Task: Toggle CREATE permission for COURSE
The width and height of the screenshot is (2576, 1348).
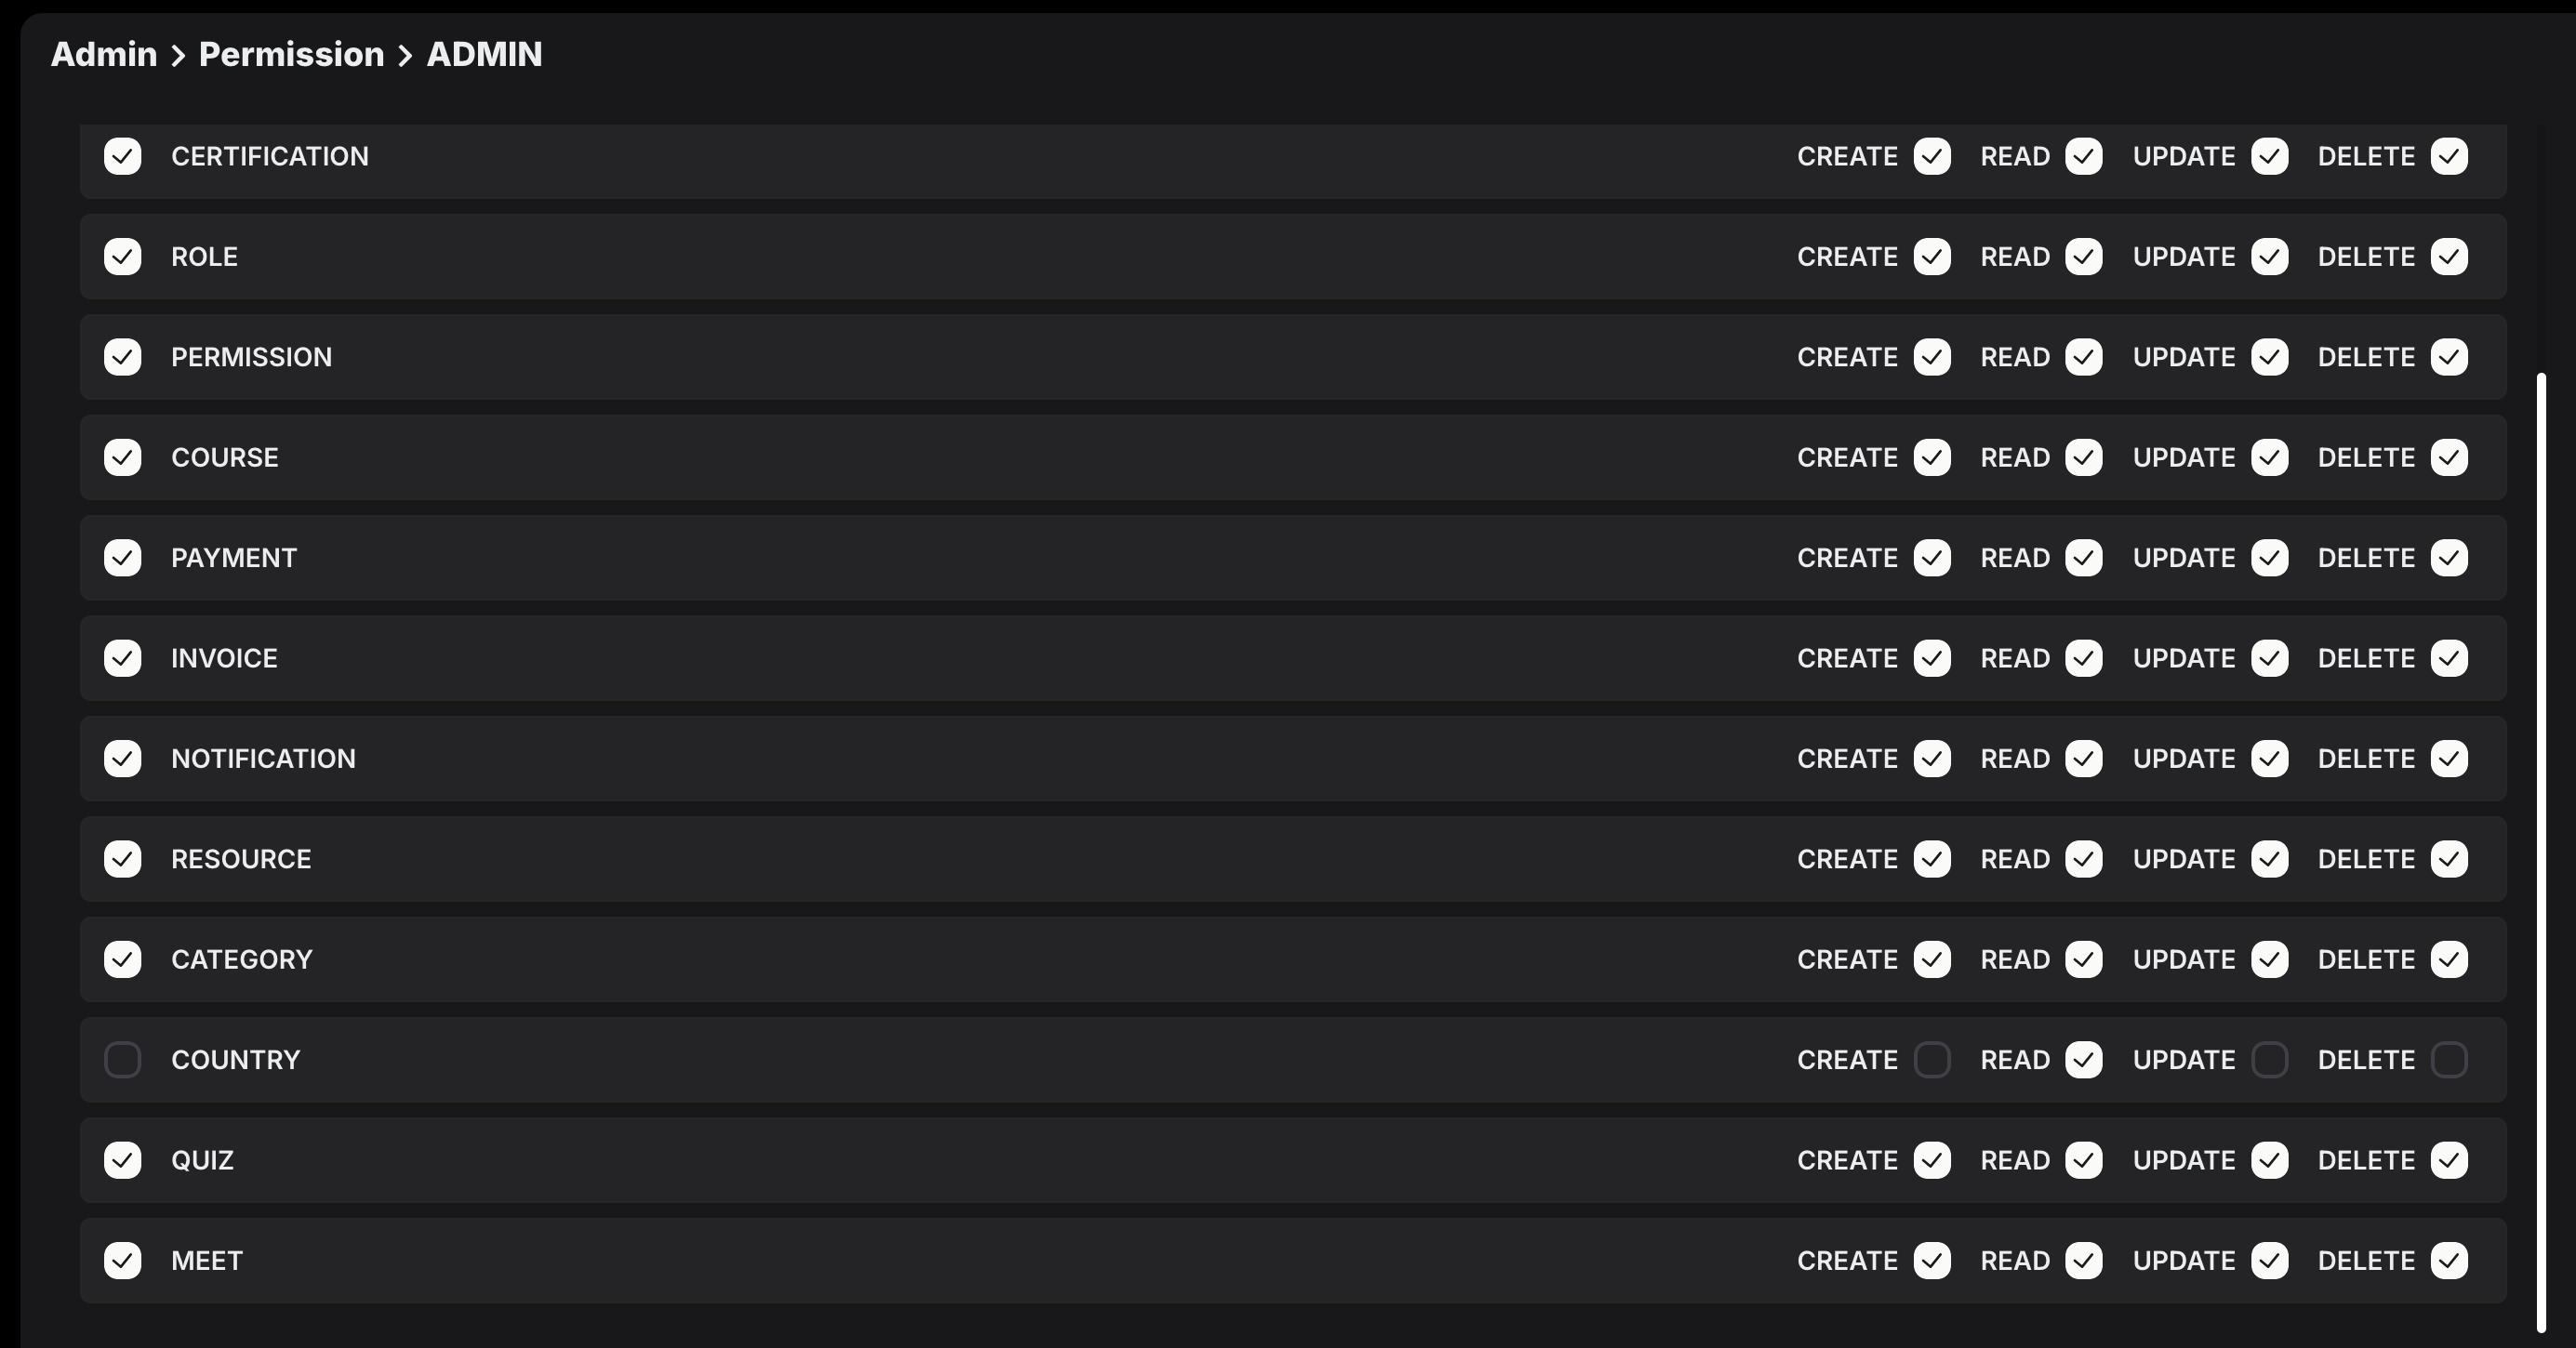Action: coord(1932,458)
